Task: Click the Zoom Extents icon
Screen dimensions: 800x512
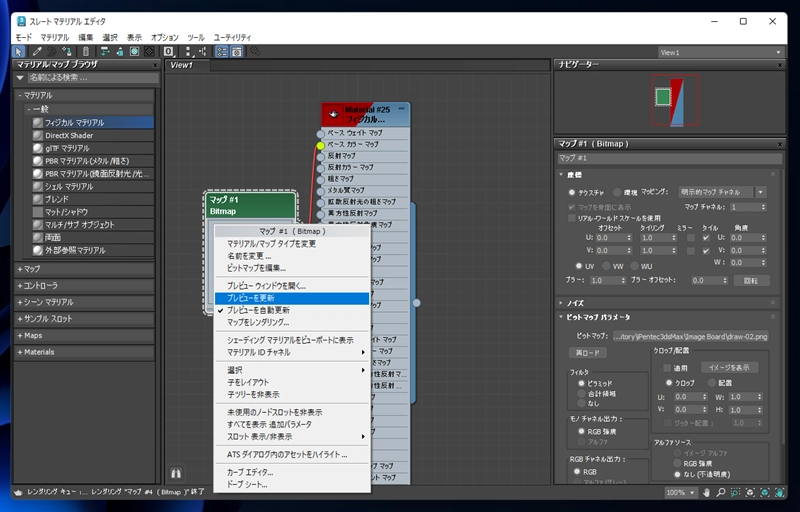Action: (750, 493)
